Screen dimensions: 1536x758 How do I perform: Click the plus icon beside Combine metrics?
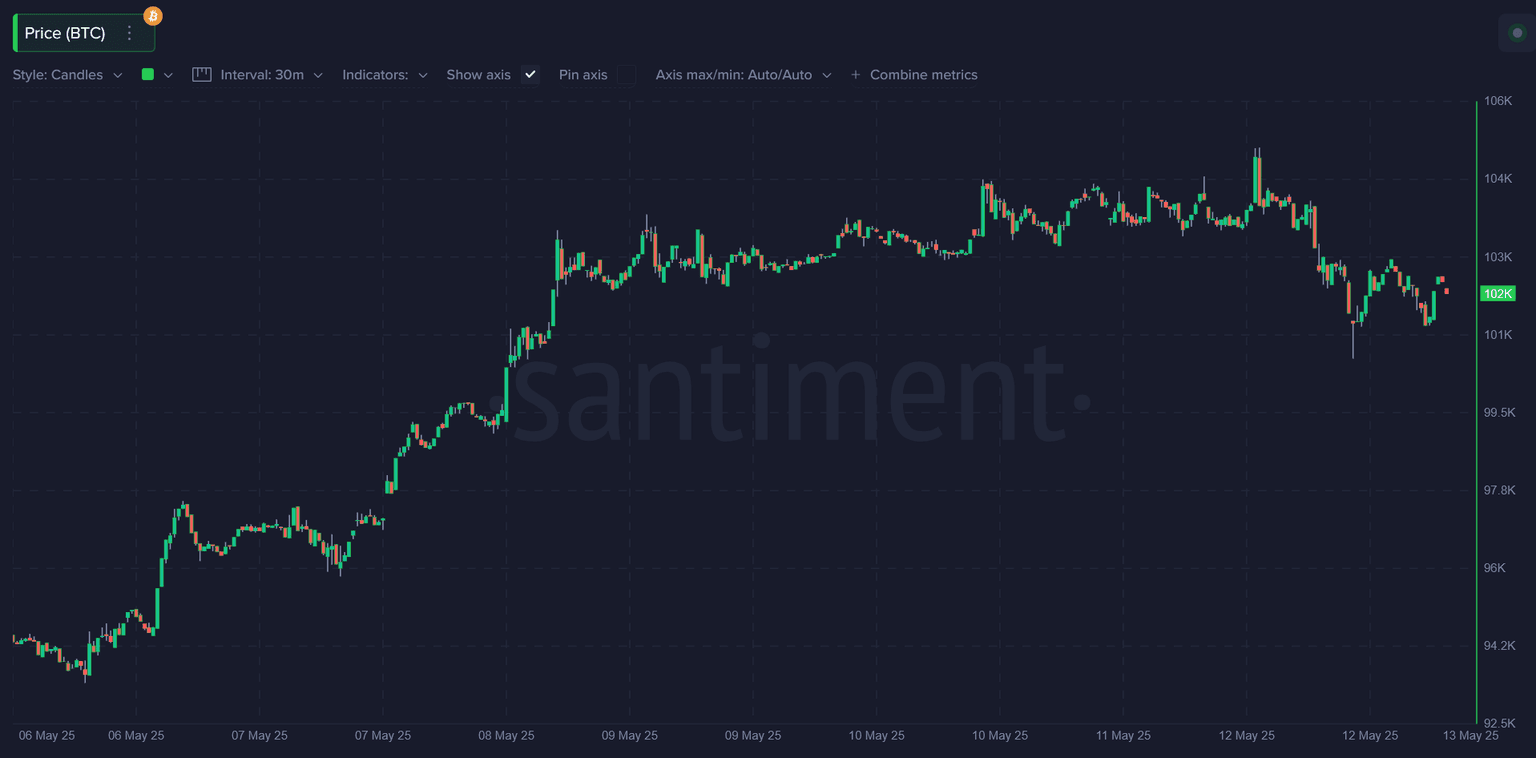[x=855, y=75]
